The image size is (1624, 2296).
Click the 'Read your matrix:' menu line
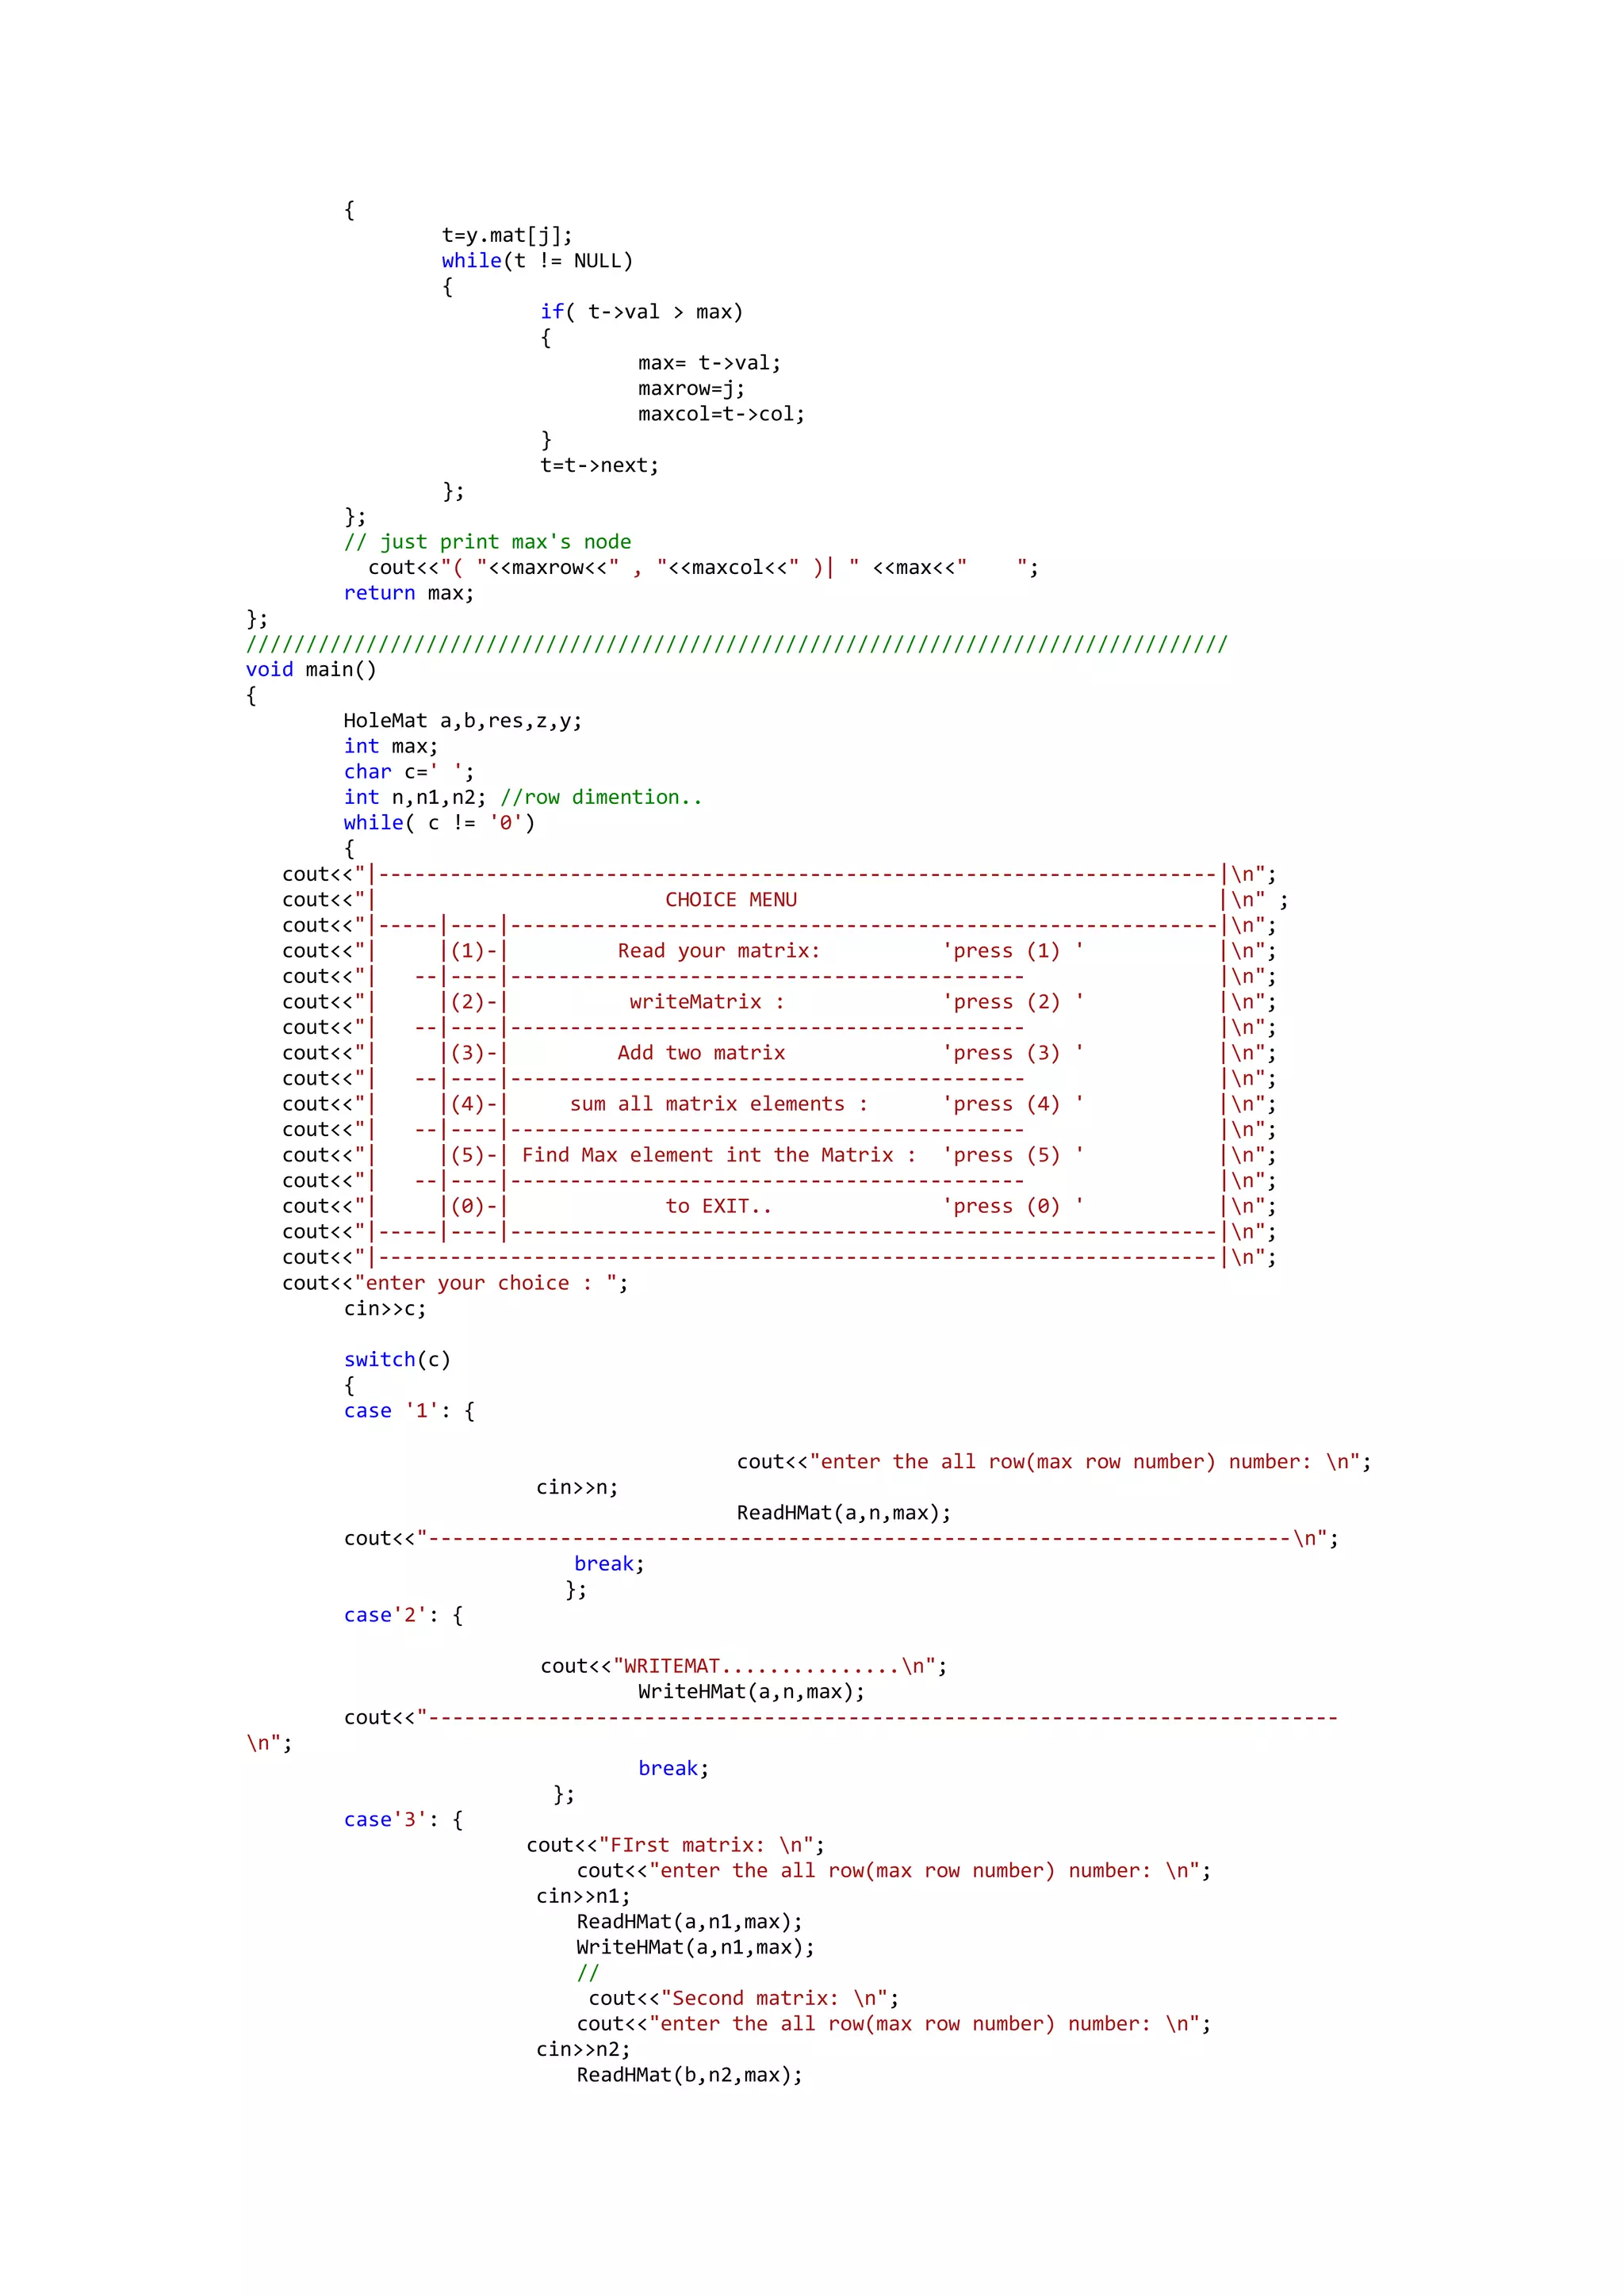[718, 951]
